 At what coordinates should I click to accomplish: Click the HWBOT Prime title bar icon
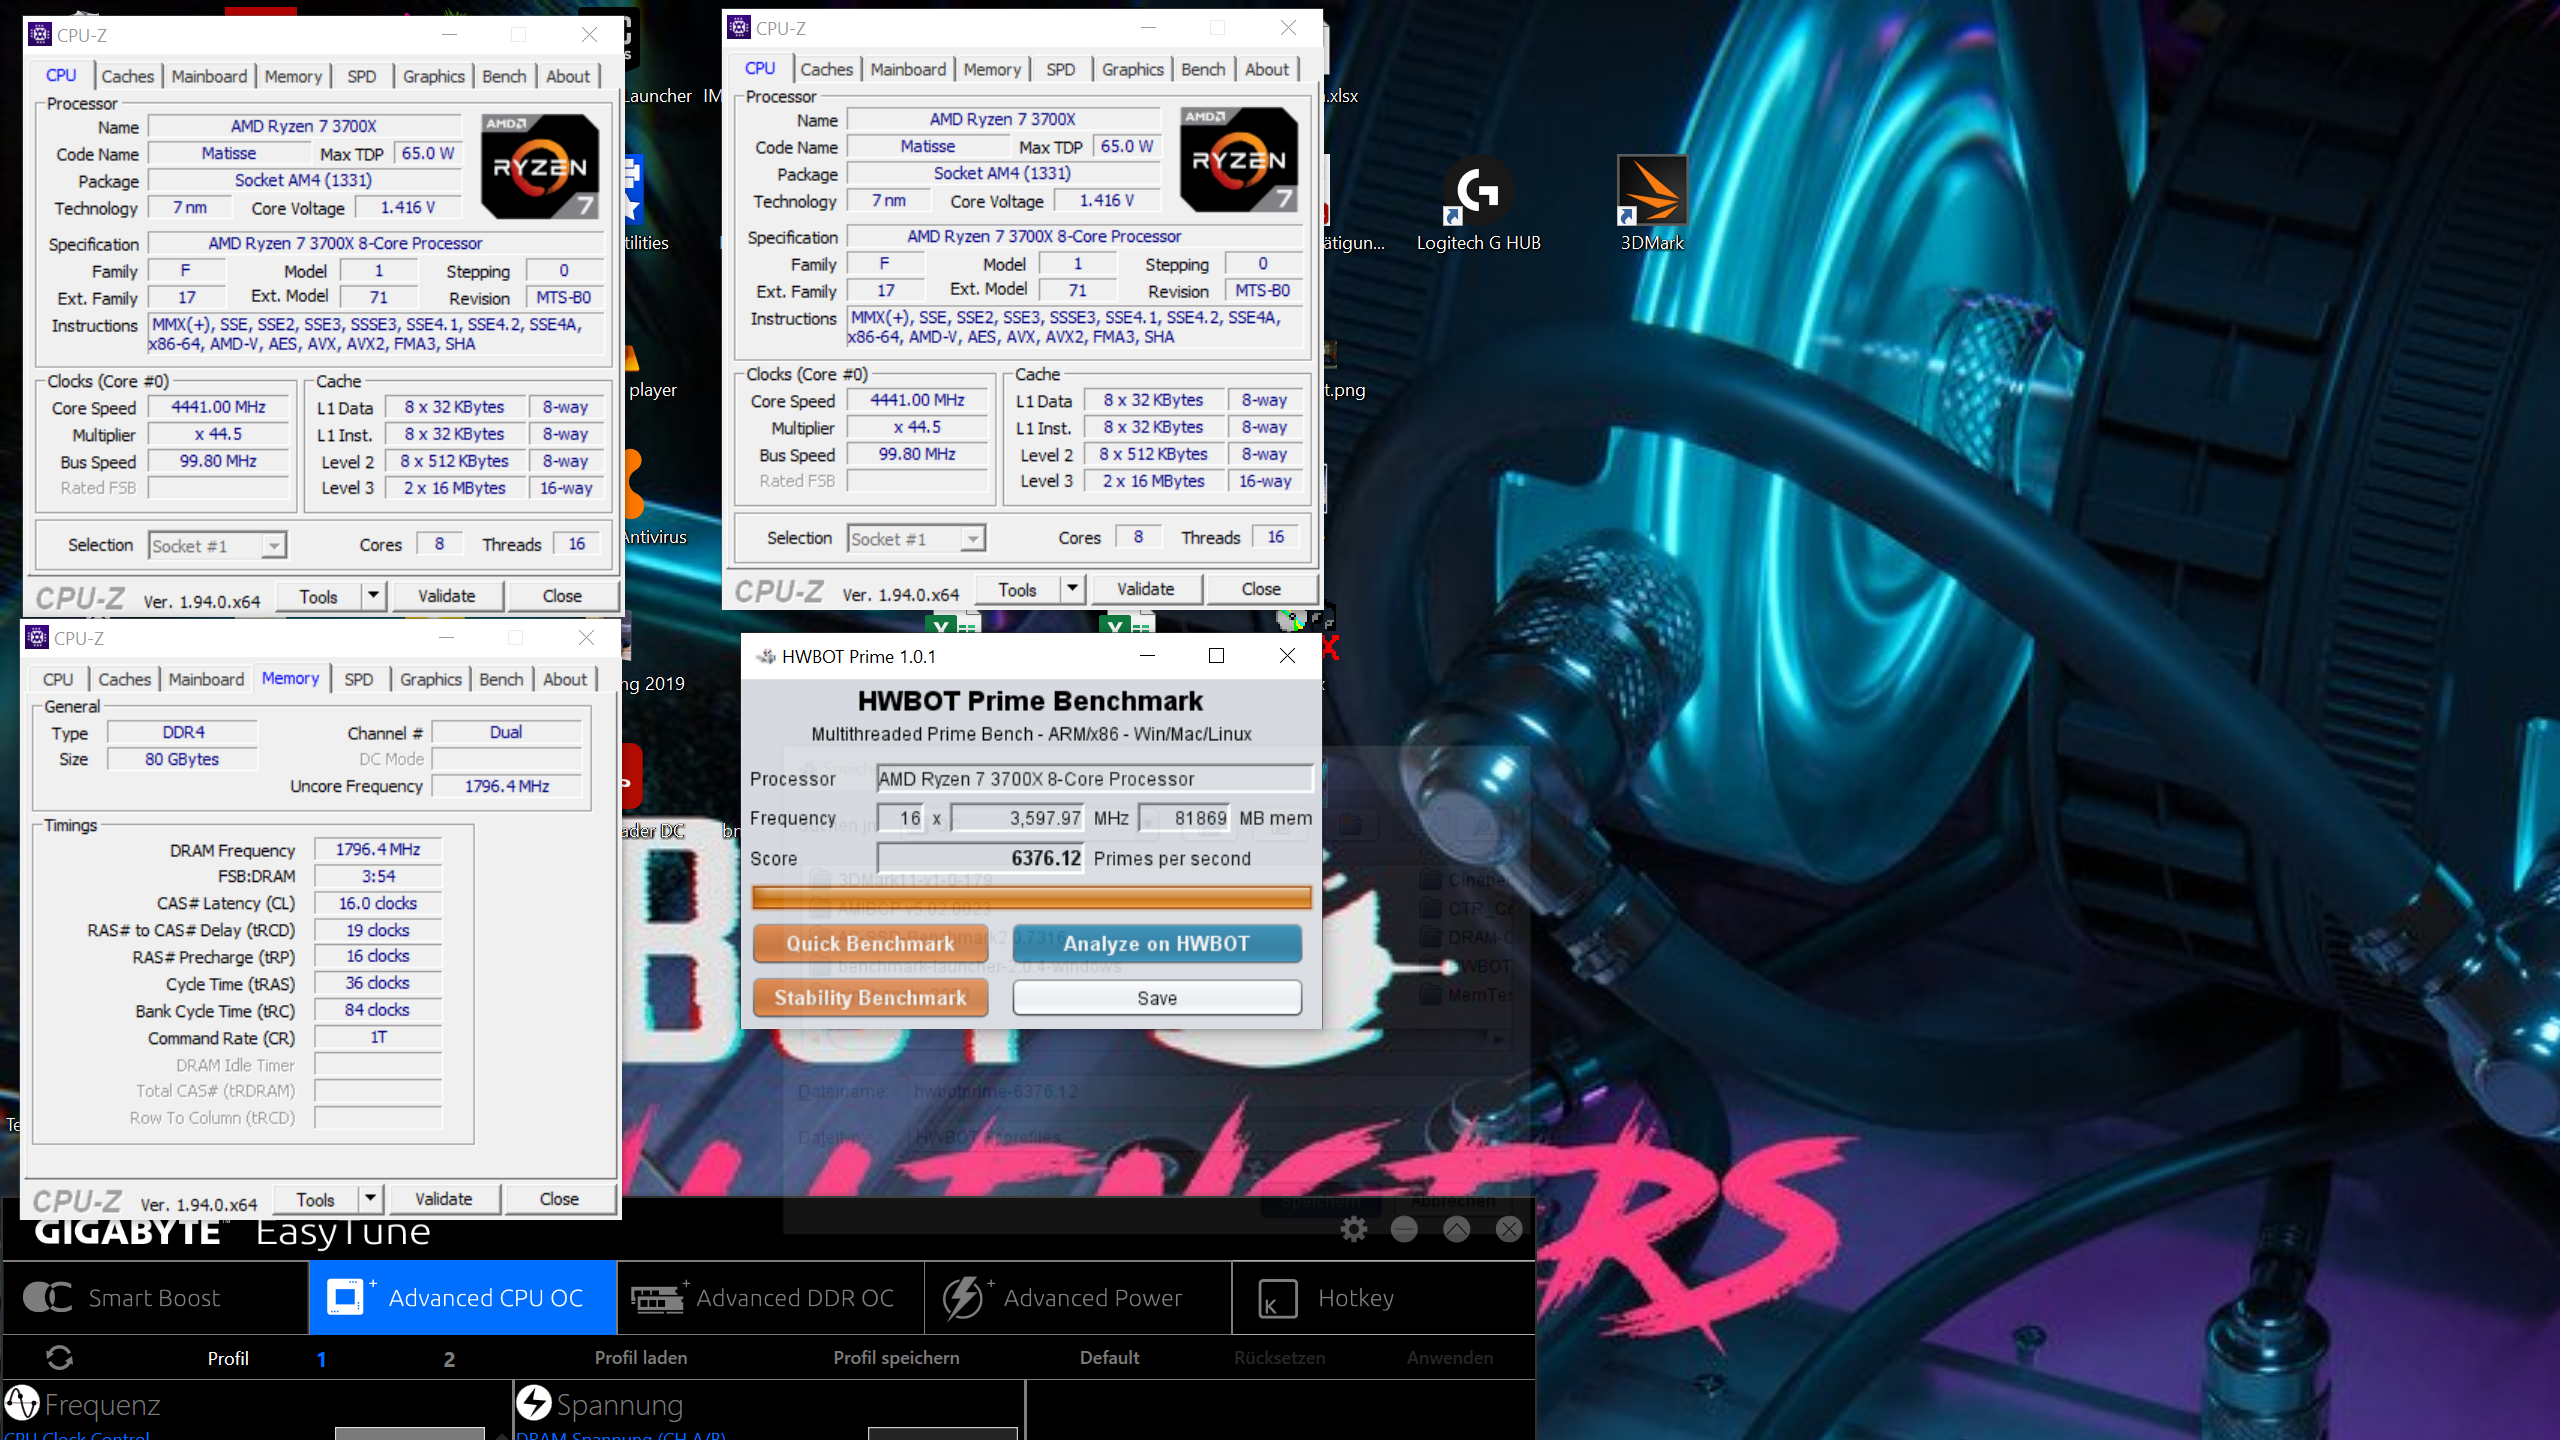point(766,656)
